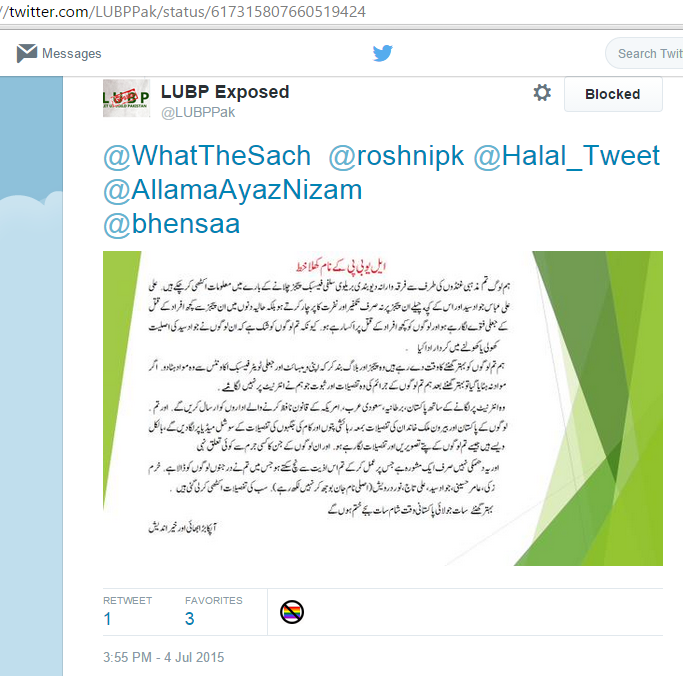The image size is (683, 676).
Task: Click the LUBP Exposed display name
Action: (225, 92)
